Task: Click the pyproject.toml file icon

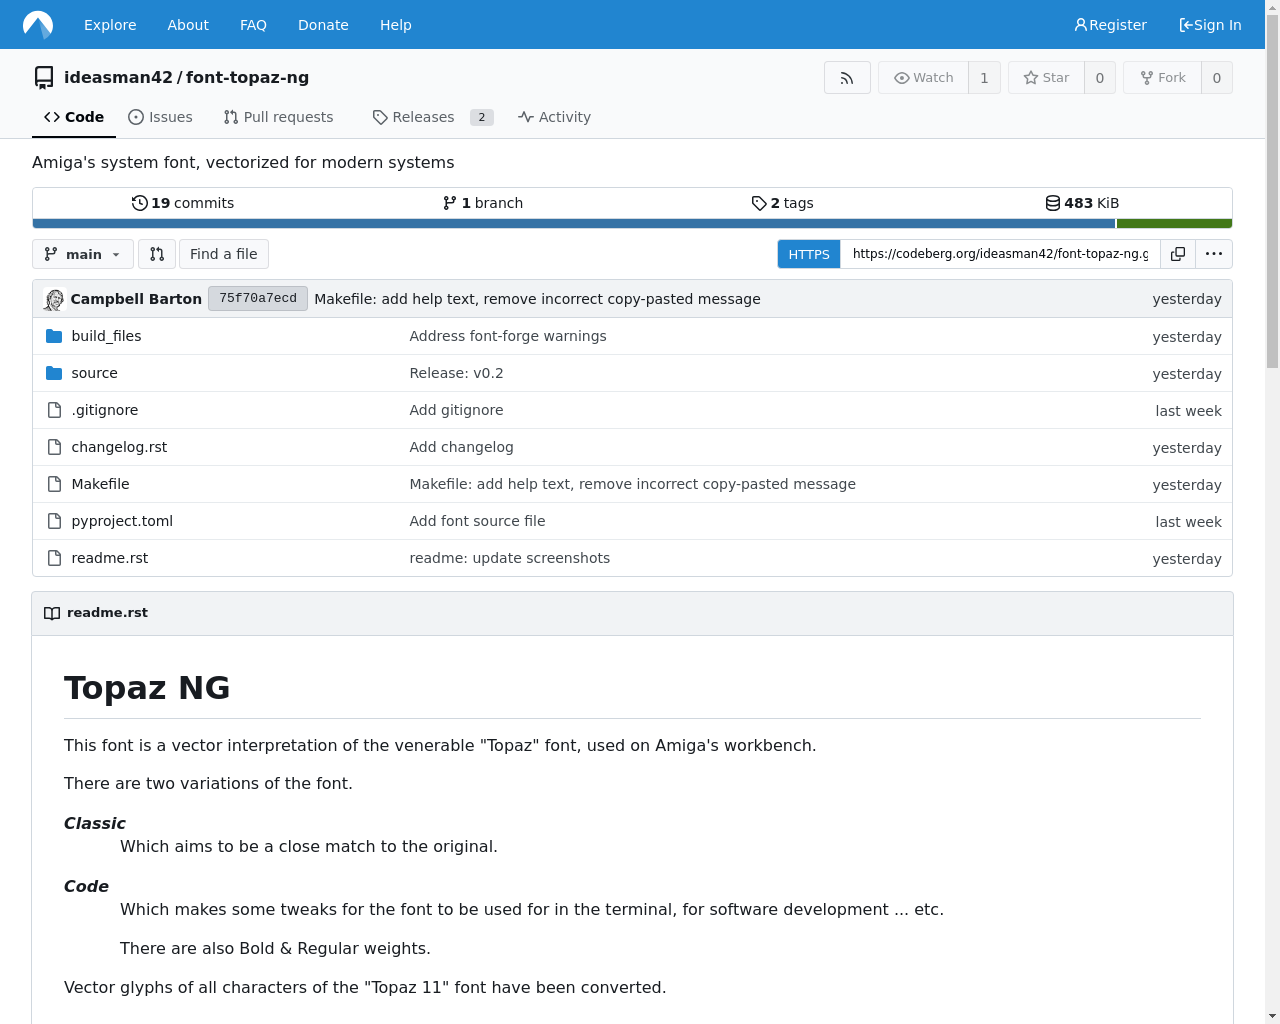Action: (54, 521)
